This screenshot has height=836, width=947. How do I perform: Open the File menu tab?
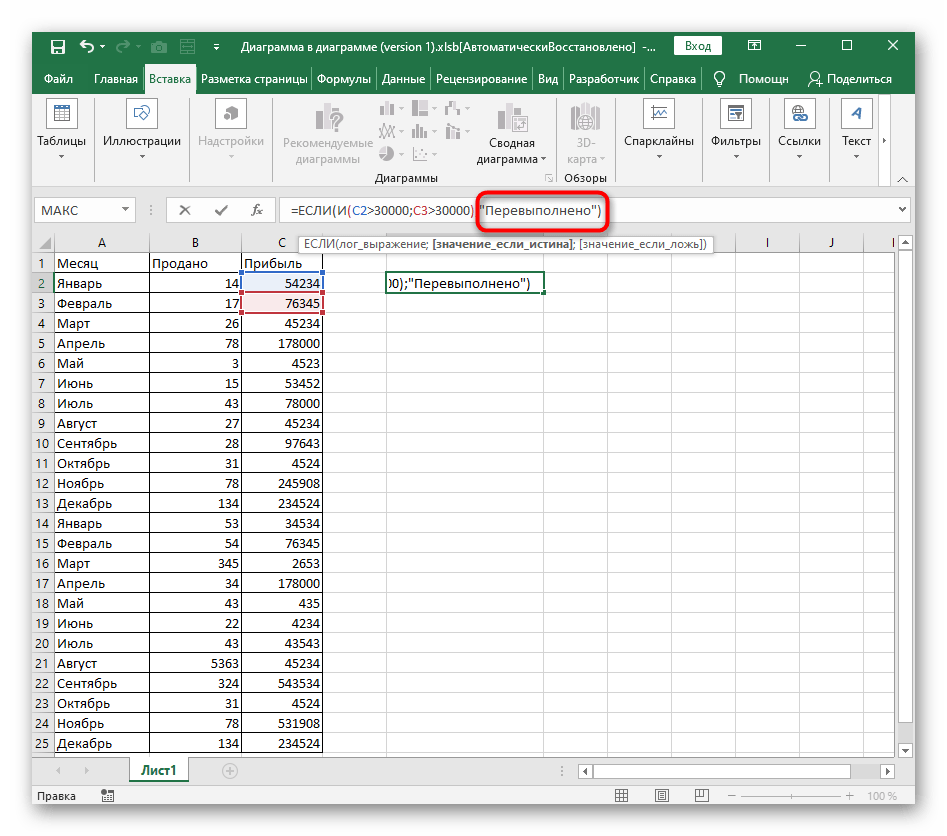pos(58,79)
